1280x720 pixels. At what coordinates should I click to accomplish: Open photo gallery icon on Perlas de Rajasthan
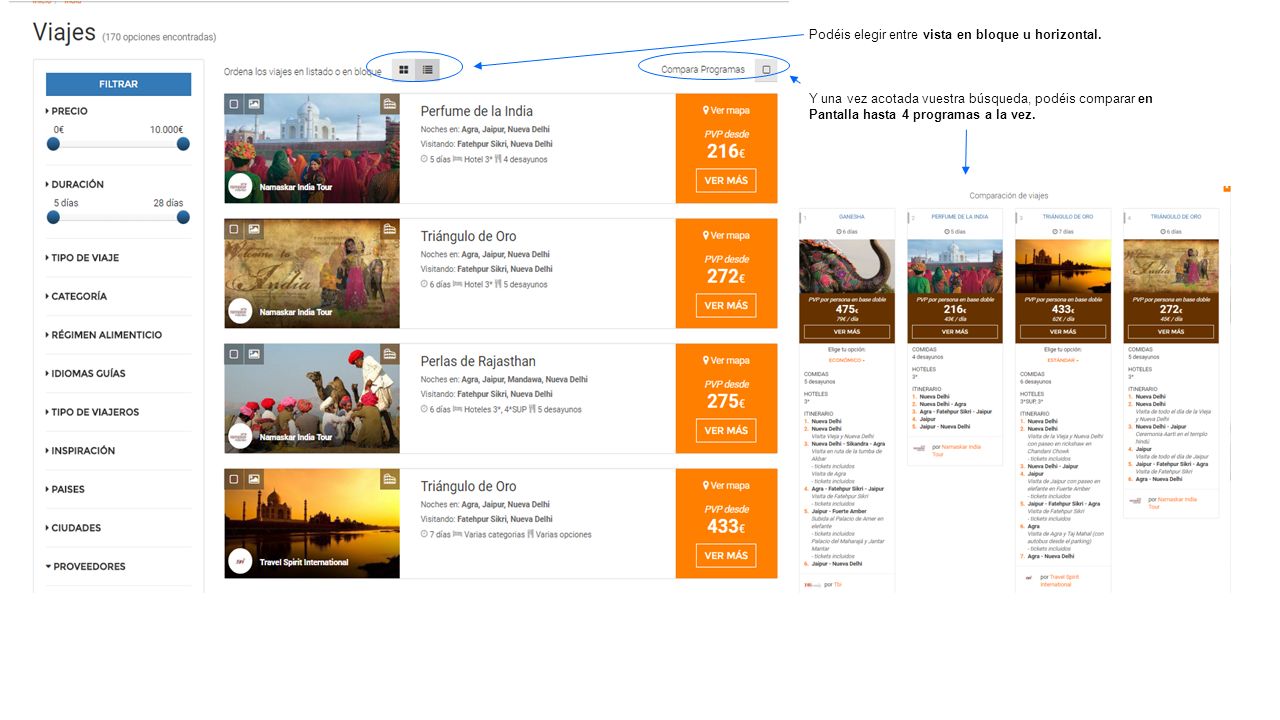coord(254,354)
